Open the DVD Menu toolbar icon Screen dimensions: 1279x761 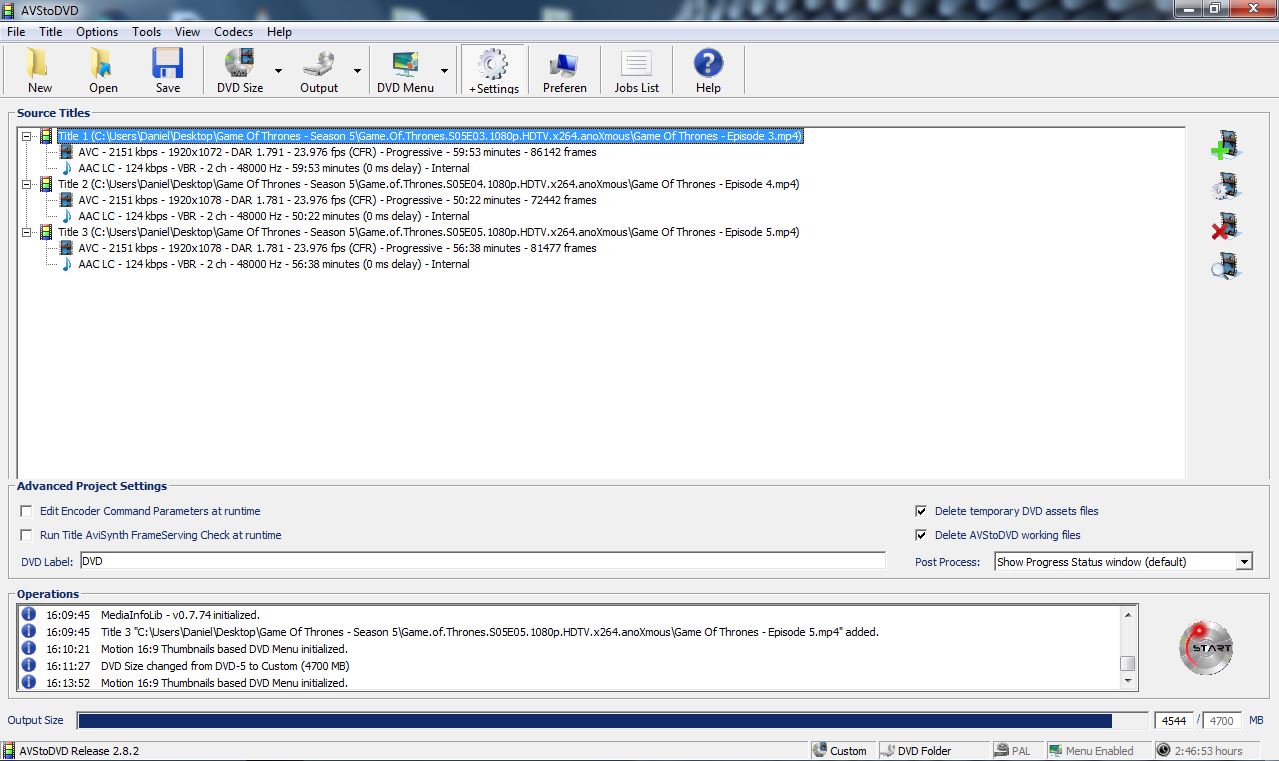click(405, 70)
